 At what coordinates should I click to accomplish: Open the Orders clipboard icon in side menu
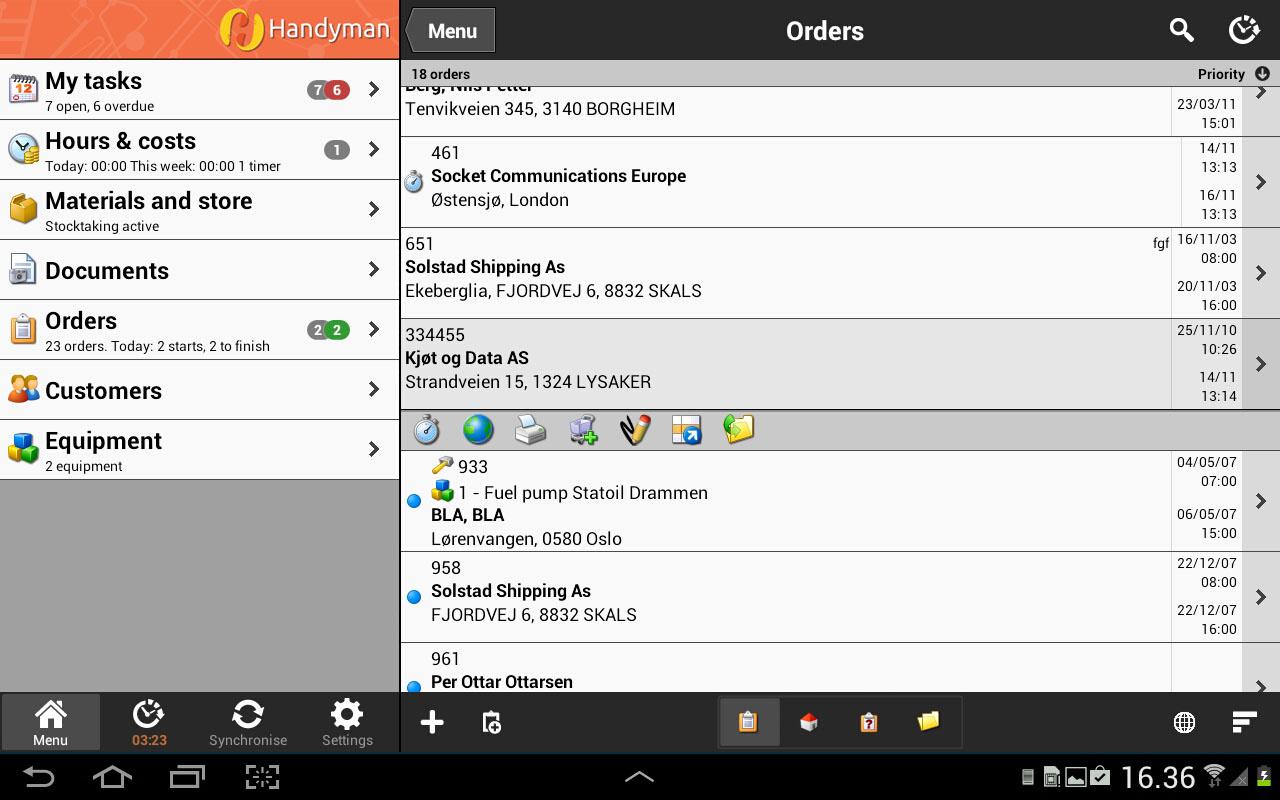[x=23, y=329]
